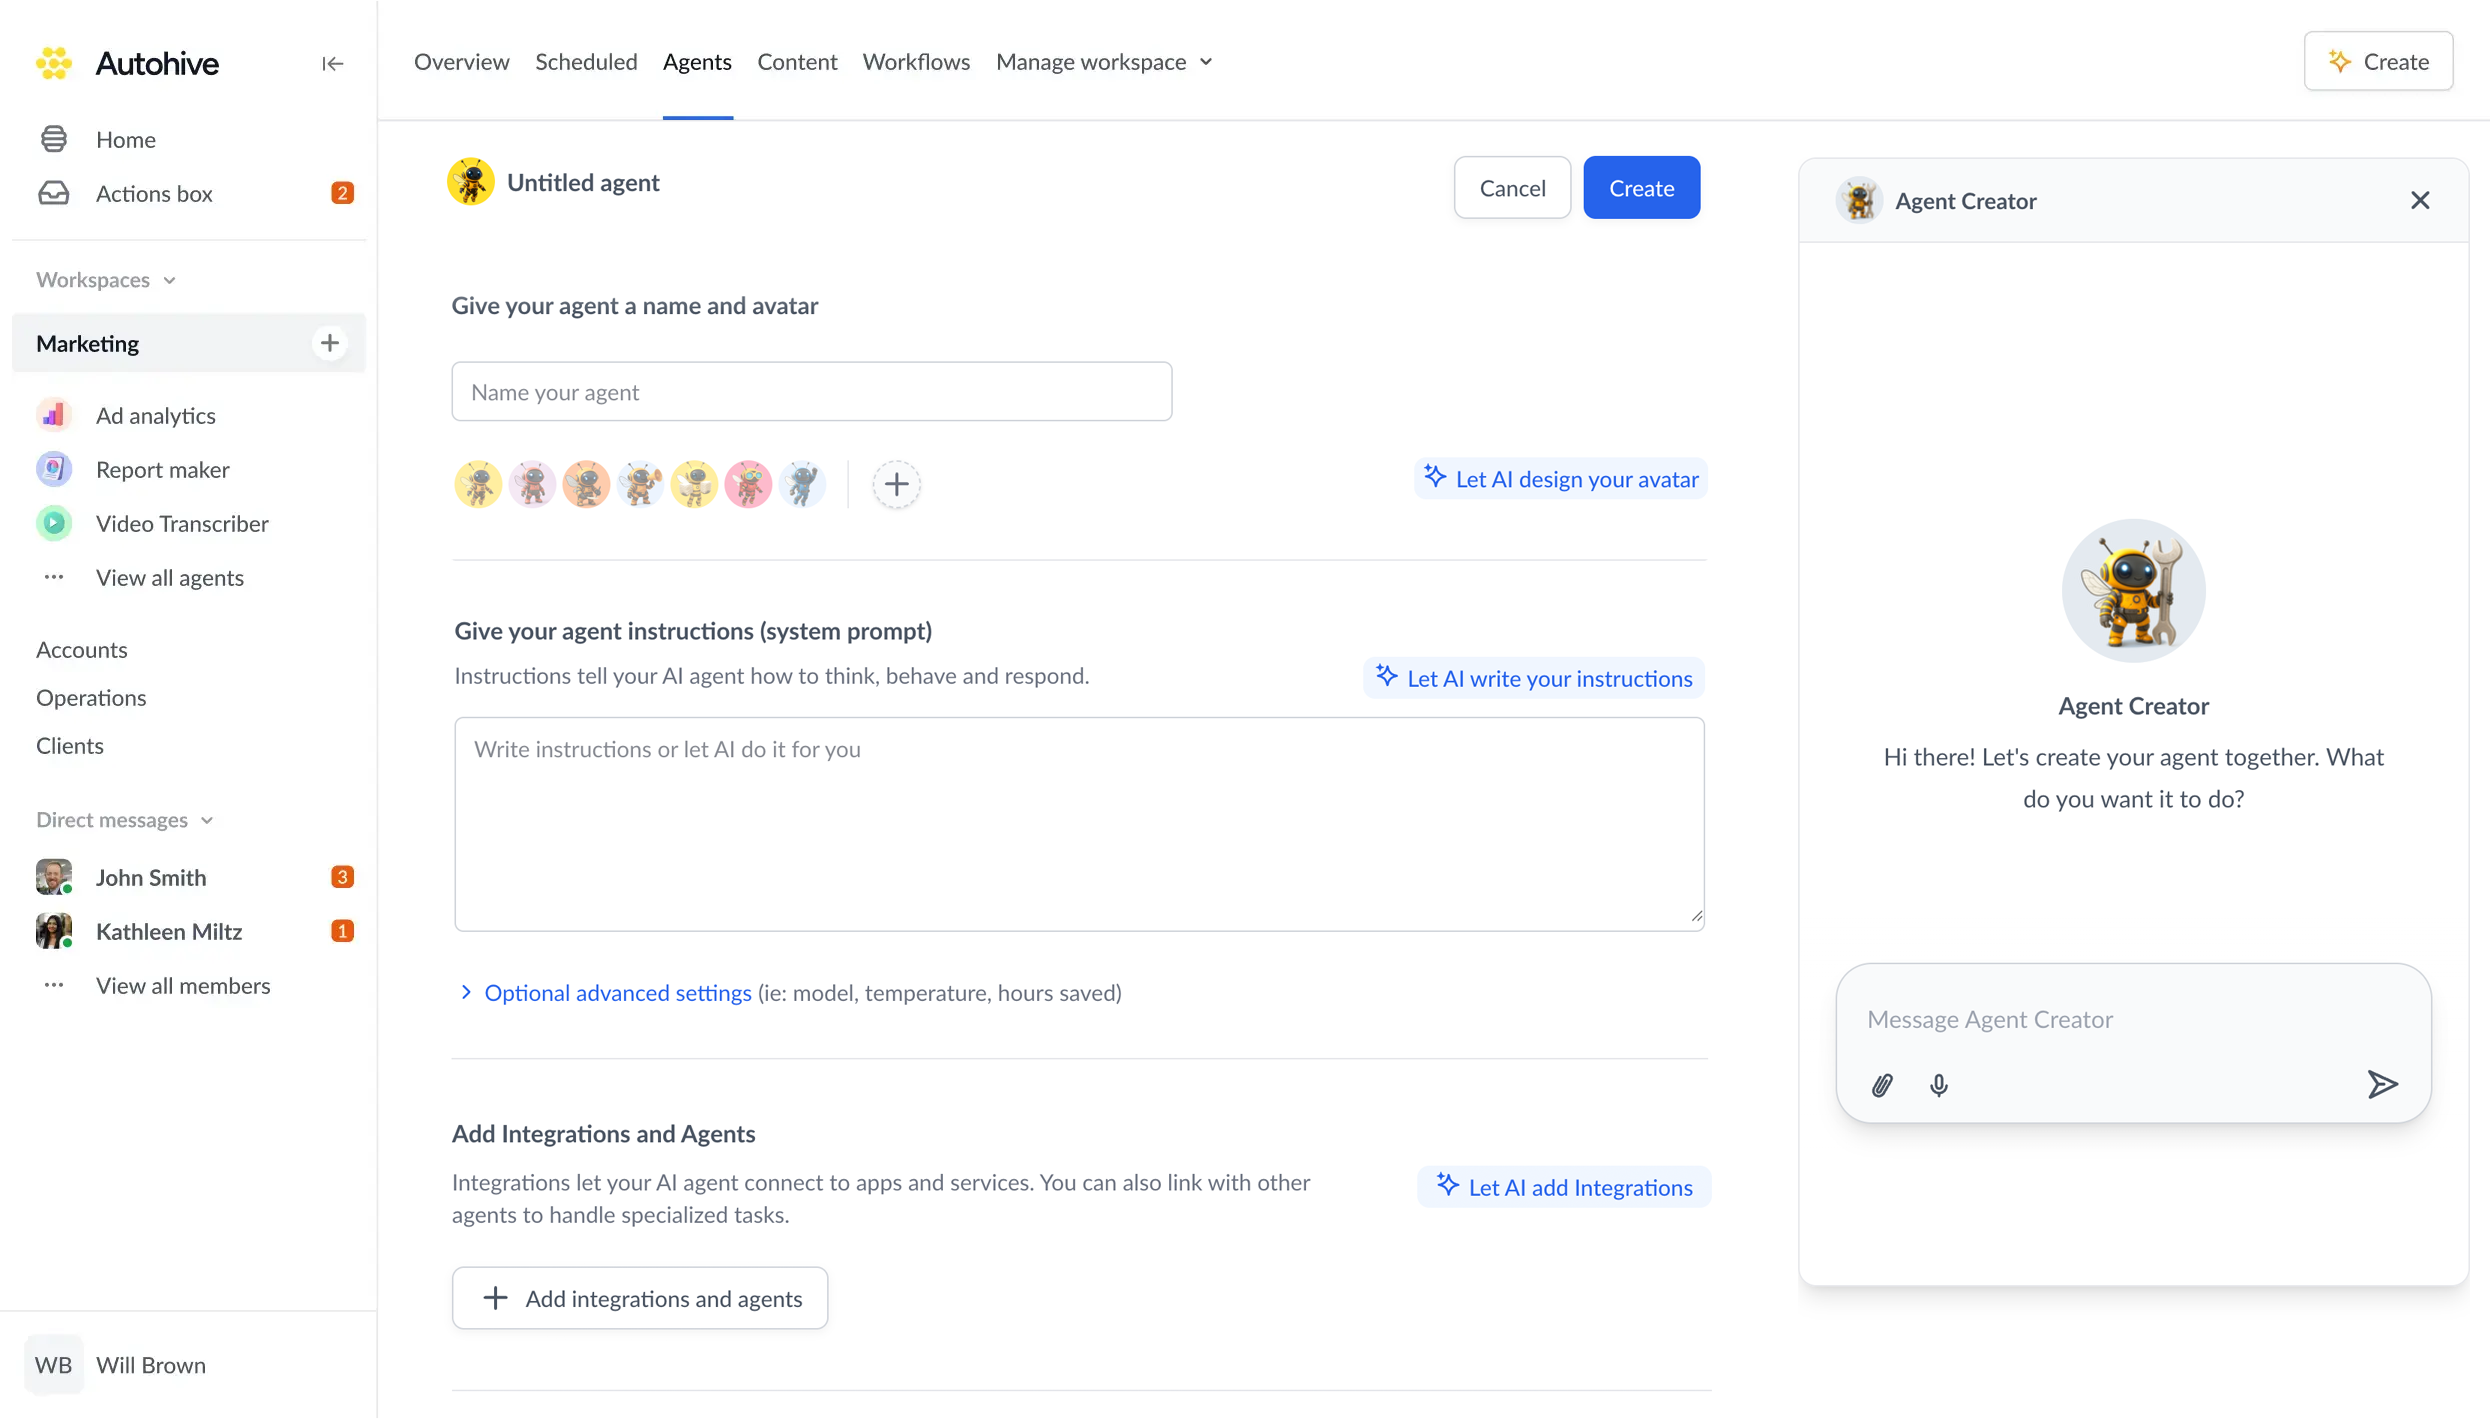2490x1419 pixels.
Task: Click the blue Create agent button
Action: coord(1641,188)
